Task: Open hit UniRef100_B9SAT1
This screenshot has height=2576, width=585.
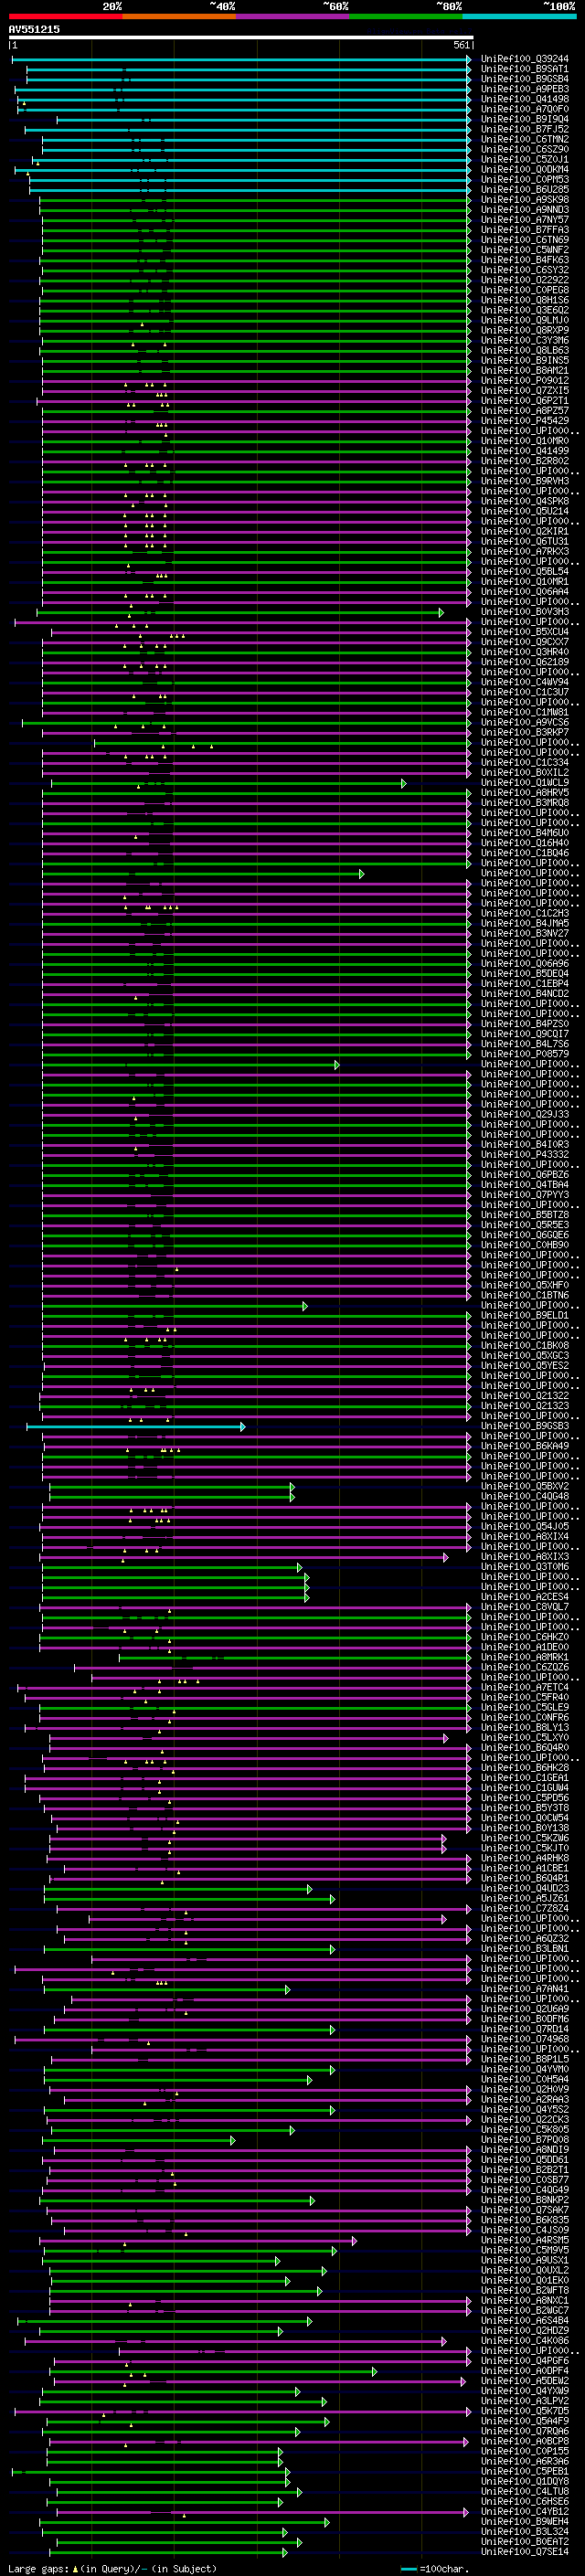Action: tap(524, 69)
